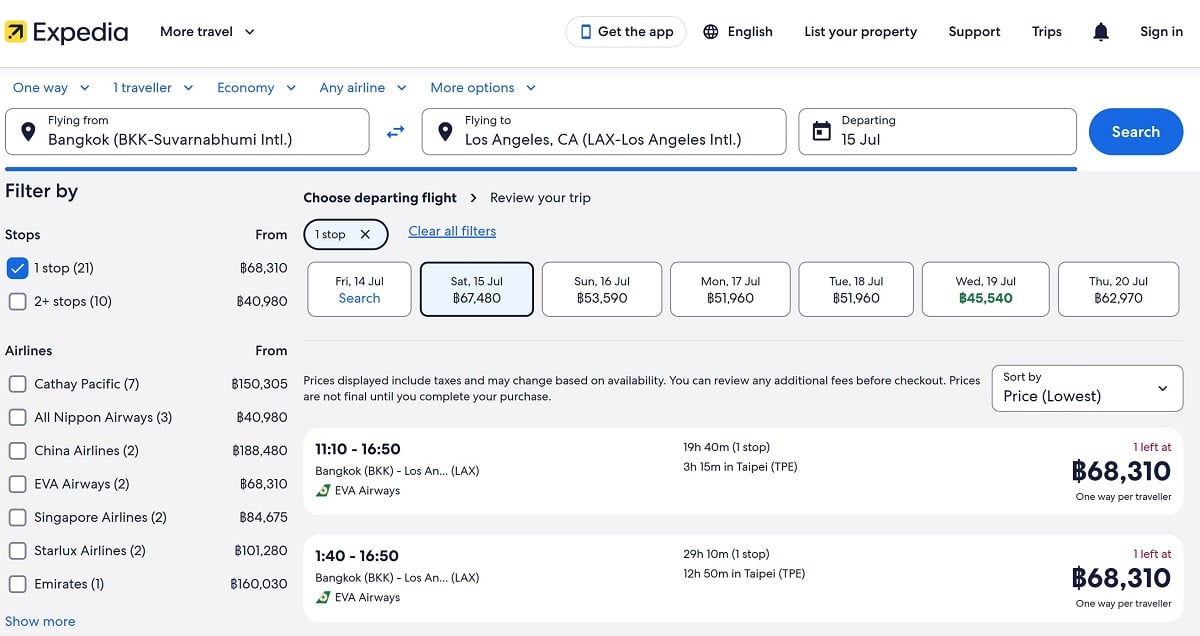Screen dimensions: 1200x636
Task: Open the 1 traveller dropdown
Action: click(x=153, y=88)
